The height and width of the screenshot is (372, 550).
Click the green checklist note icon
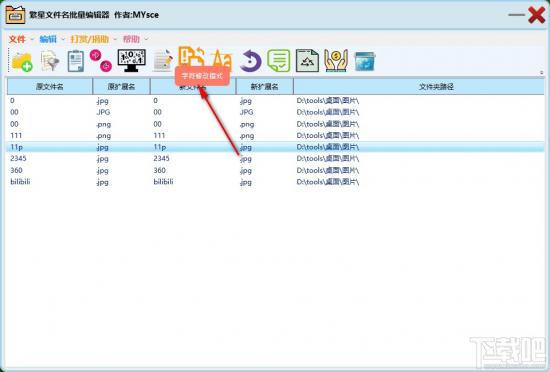(x=279, y=61)
